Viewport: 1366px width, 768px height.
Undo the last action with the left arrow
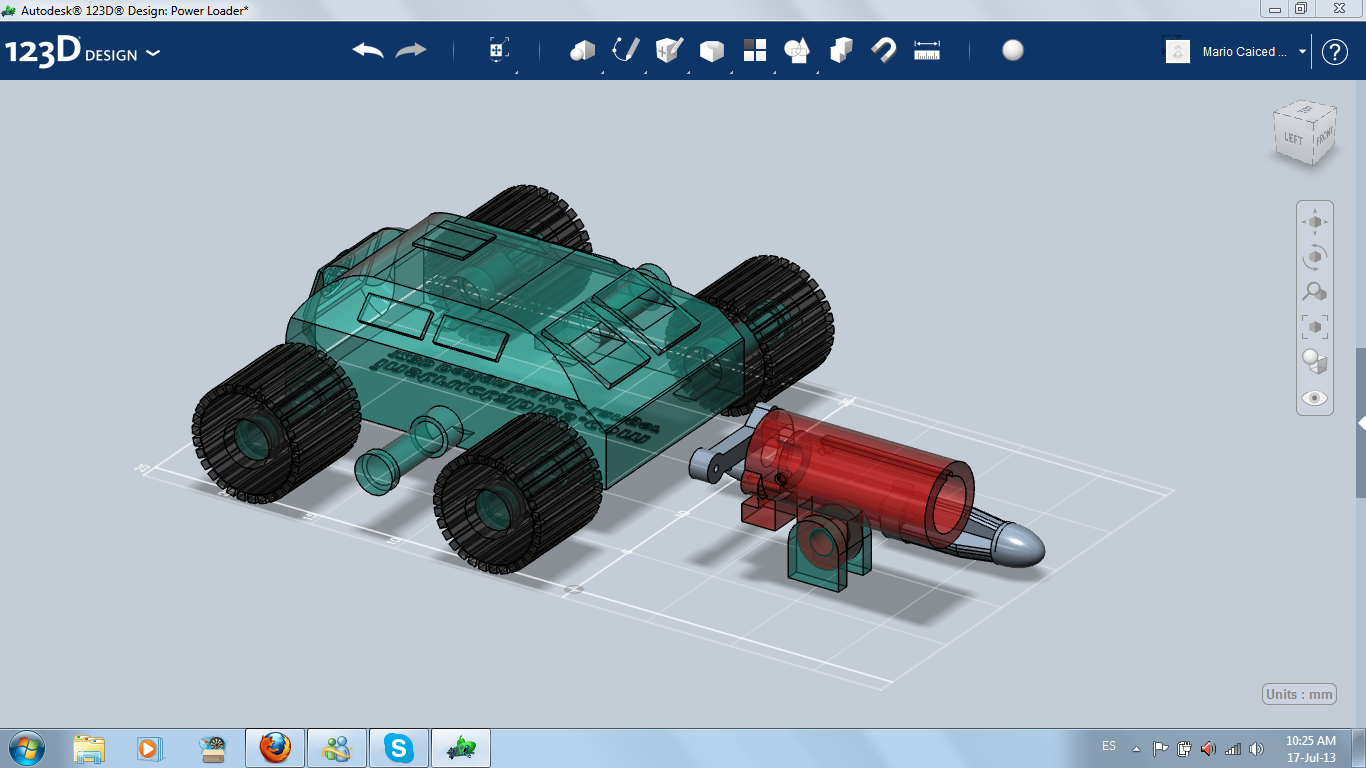368,51
